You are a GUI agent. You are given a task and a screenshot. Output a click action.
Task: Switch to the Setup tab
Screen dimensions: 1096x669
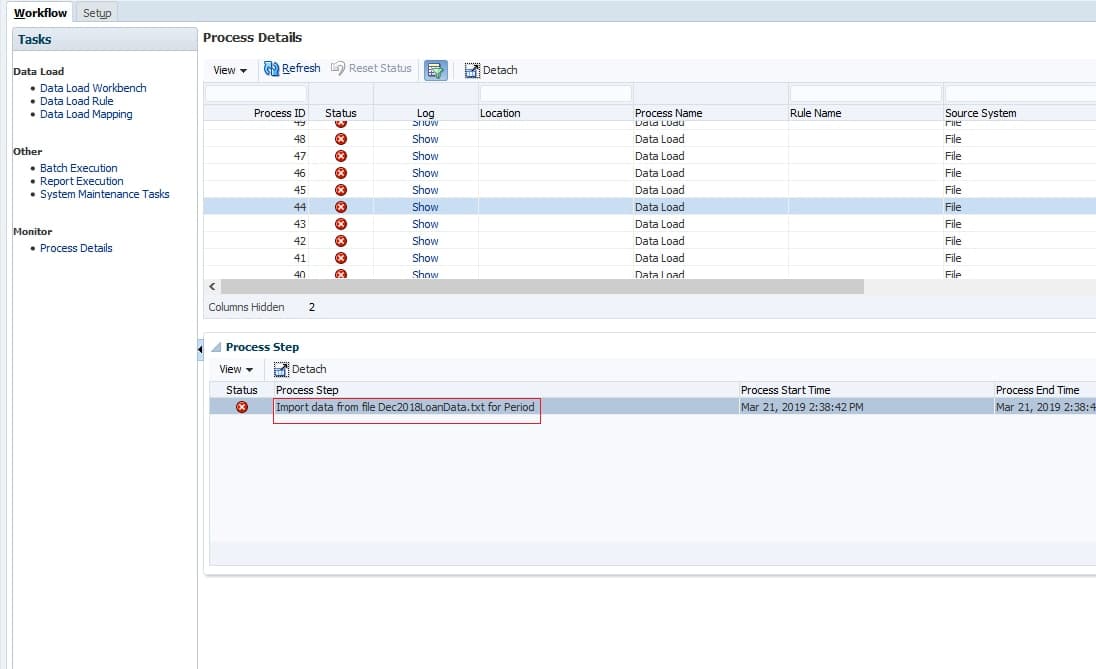coord(96,13)
